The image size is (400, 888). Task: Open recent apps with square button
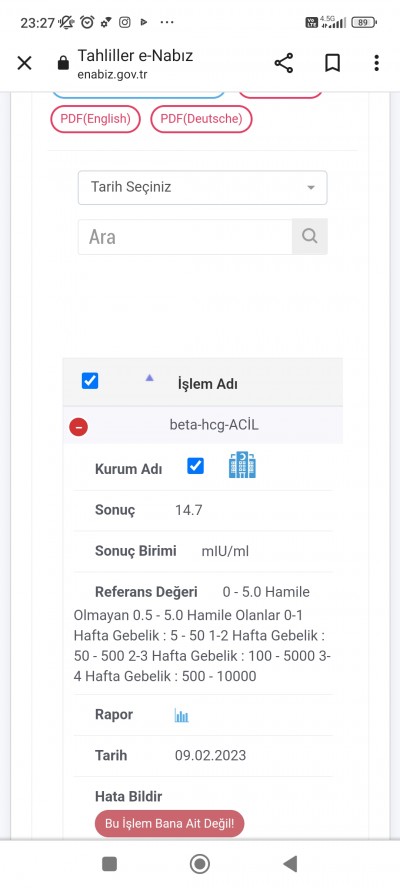coord(109,864)
